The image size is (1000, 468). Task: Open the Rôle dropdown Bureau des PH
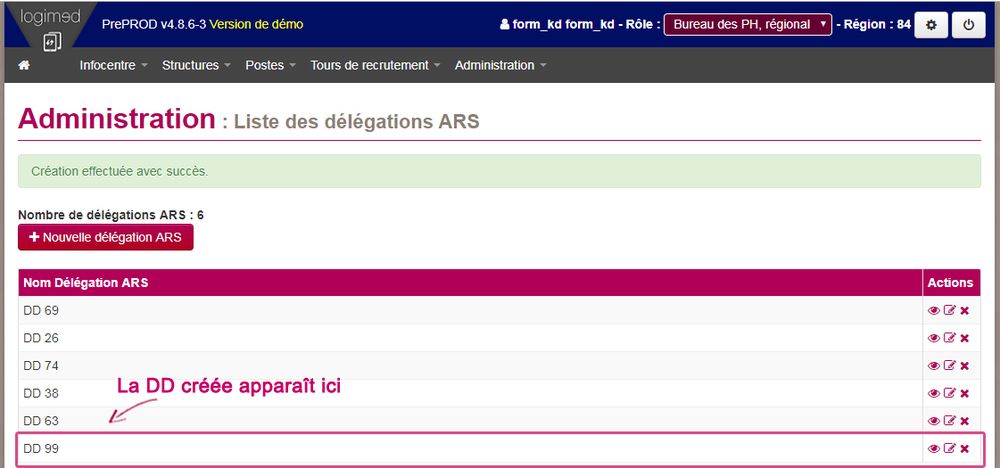747,25
